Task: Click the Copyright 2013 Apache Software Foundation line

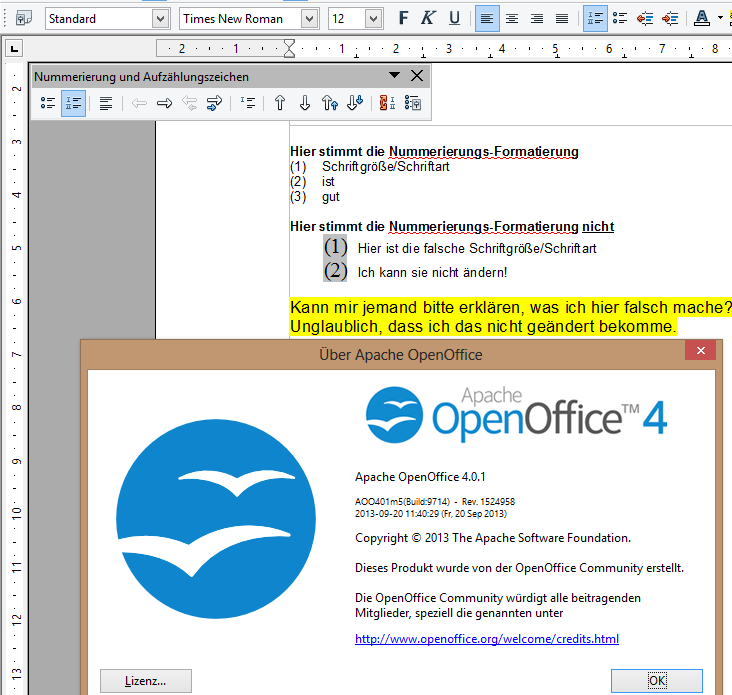Action: (493, 538)
